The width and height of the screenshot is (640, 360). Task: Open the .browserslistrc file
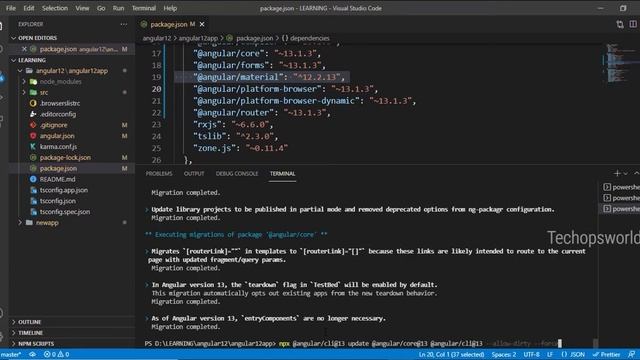60,103
